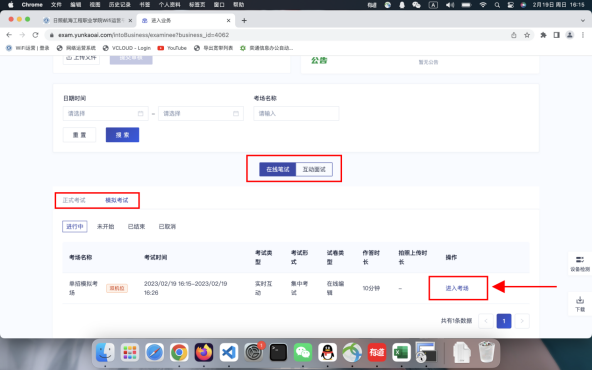Toggle Chrome's side panel icon
This screenshot has width=592, height=370.
557,35
